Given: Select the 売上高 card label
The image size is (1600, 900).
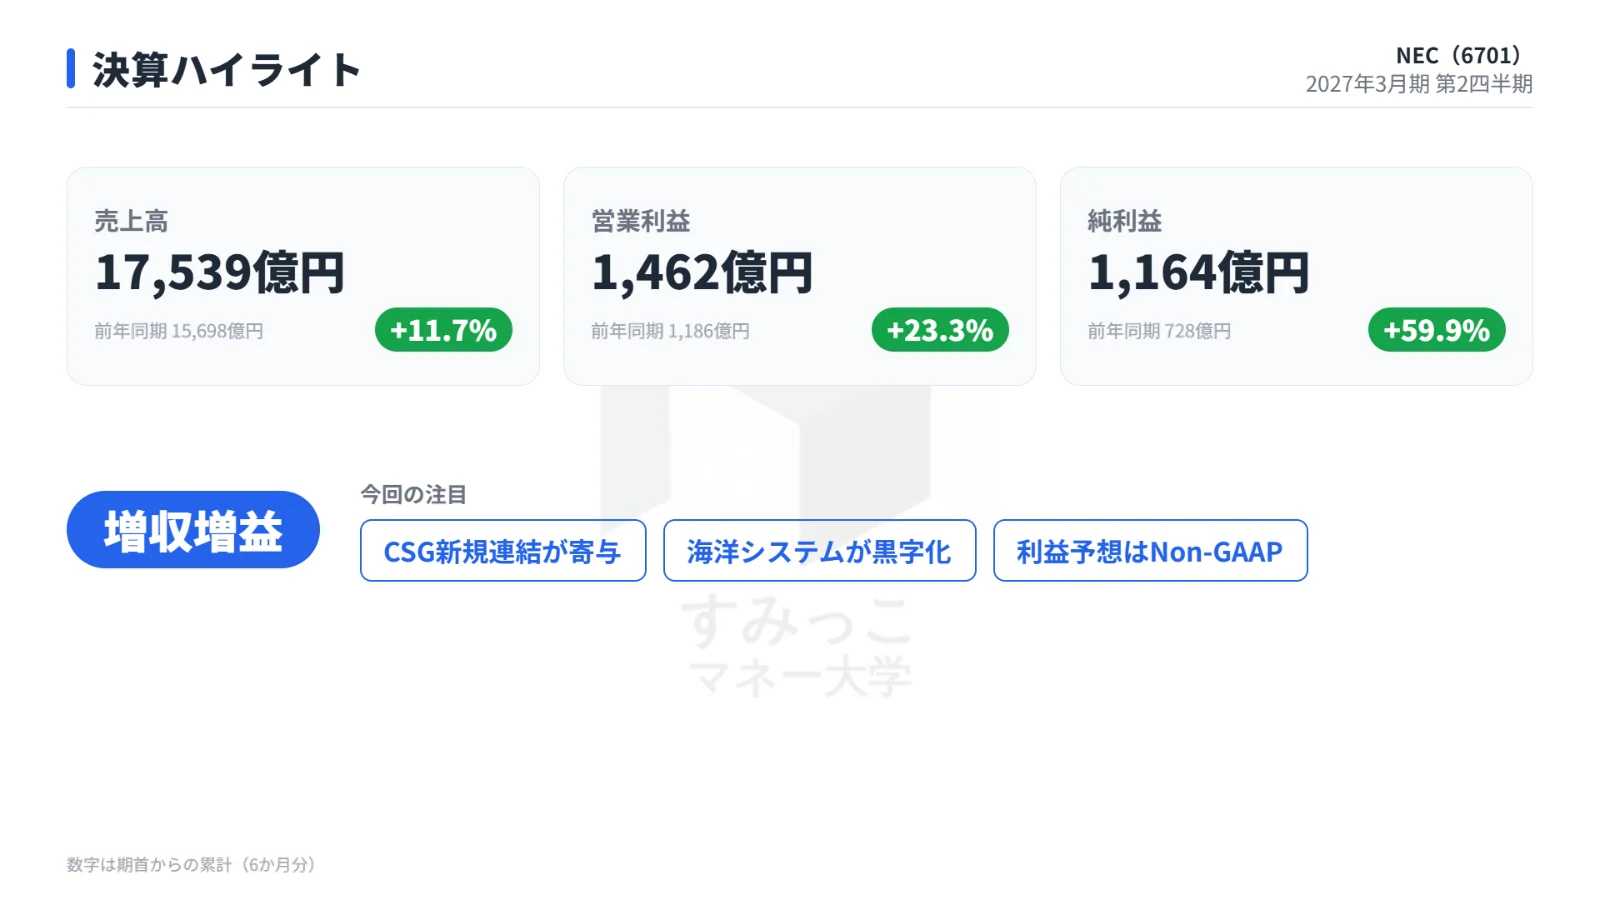Looking at the screenshot, I should pos(131,221).
